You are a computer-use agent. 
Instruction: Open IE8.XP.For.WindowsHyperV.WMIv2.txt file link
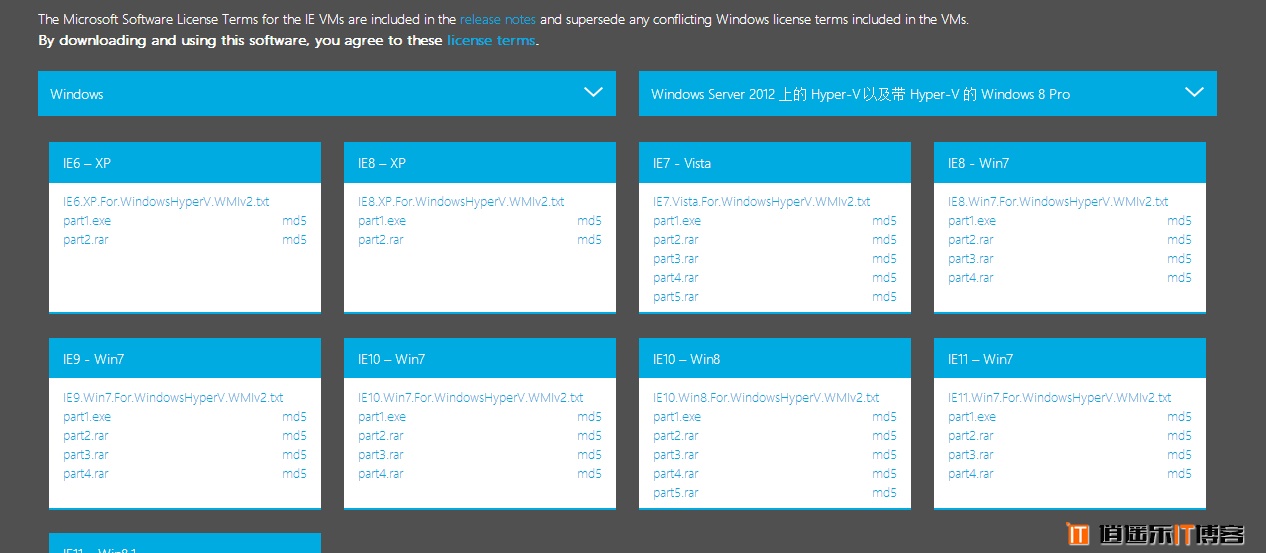[x=461, y=202]
